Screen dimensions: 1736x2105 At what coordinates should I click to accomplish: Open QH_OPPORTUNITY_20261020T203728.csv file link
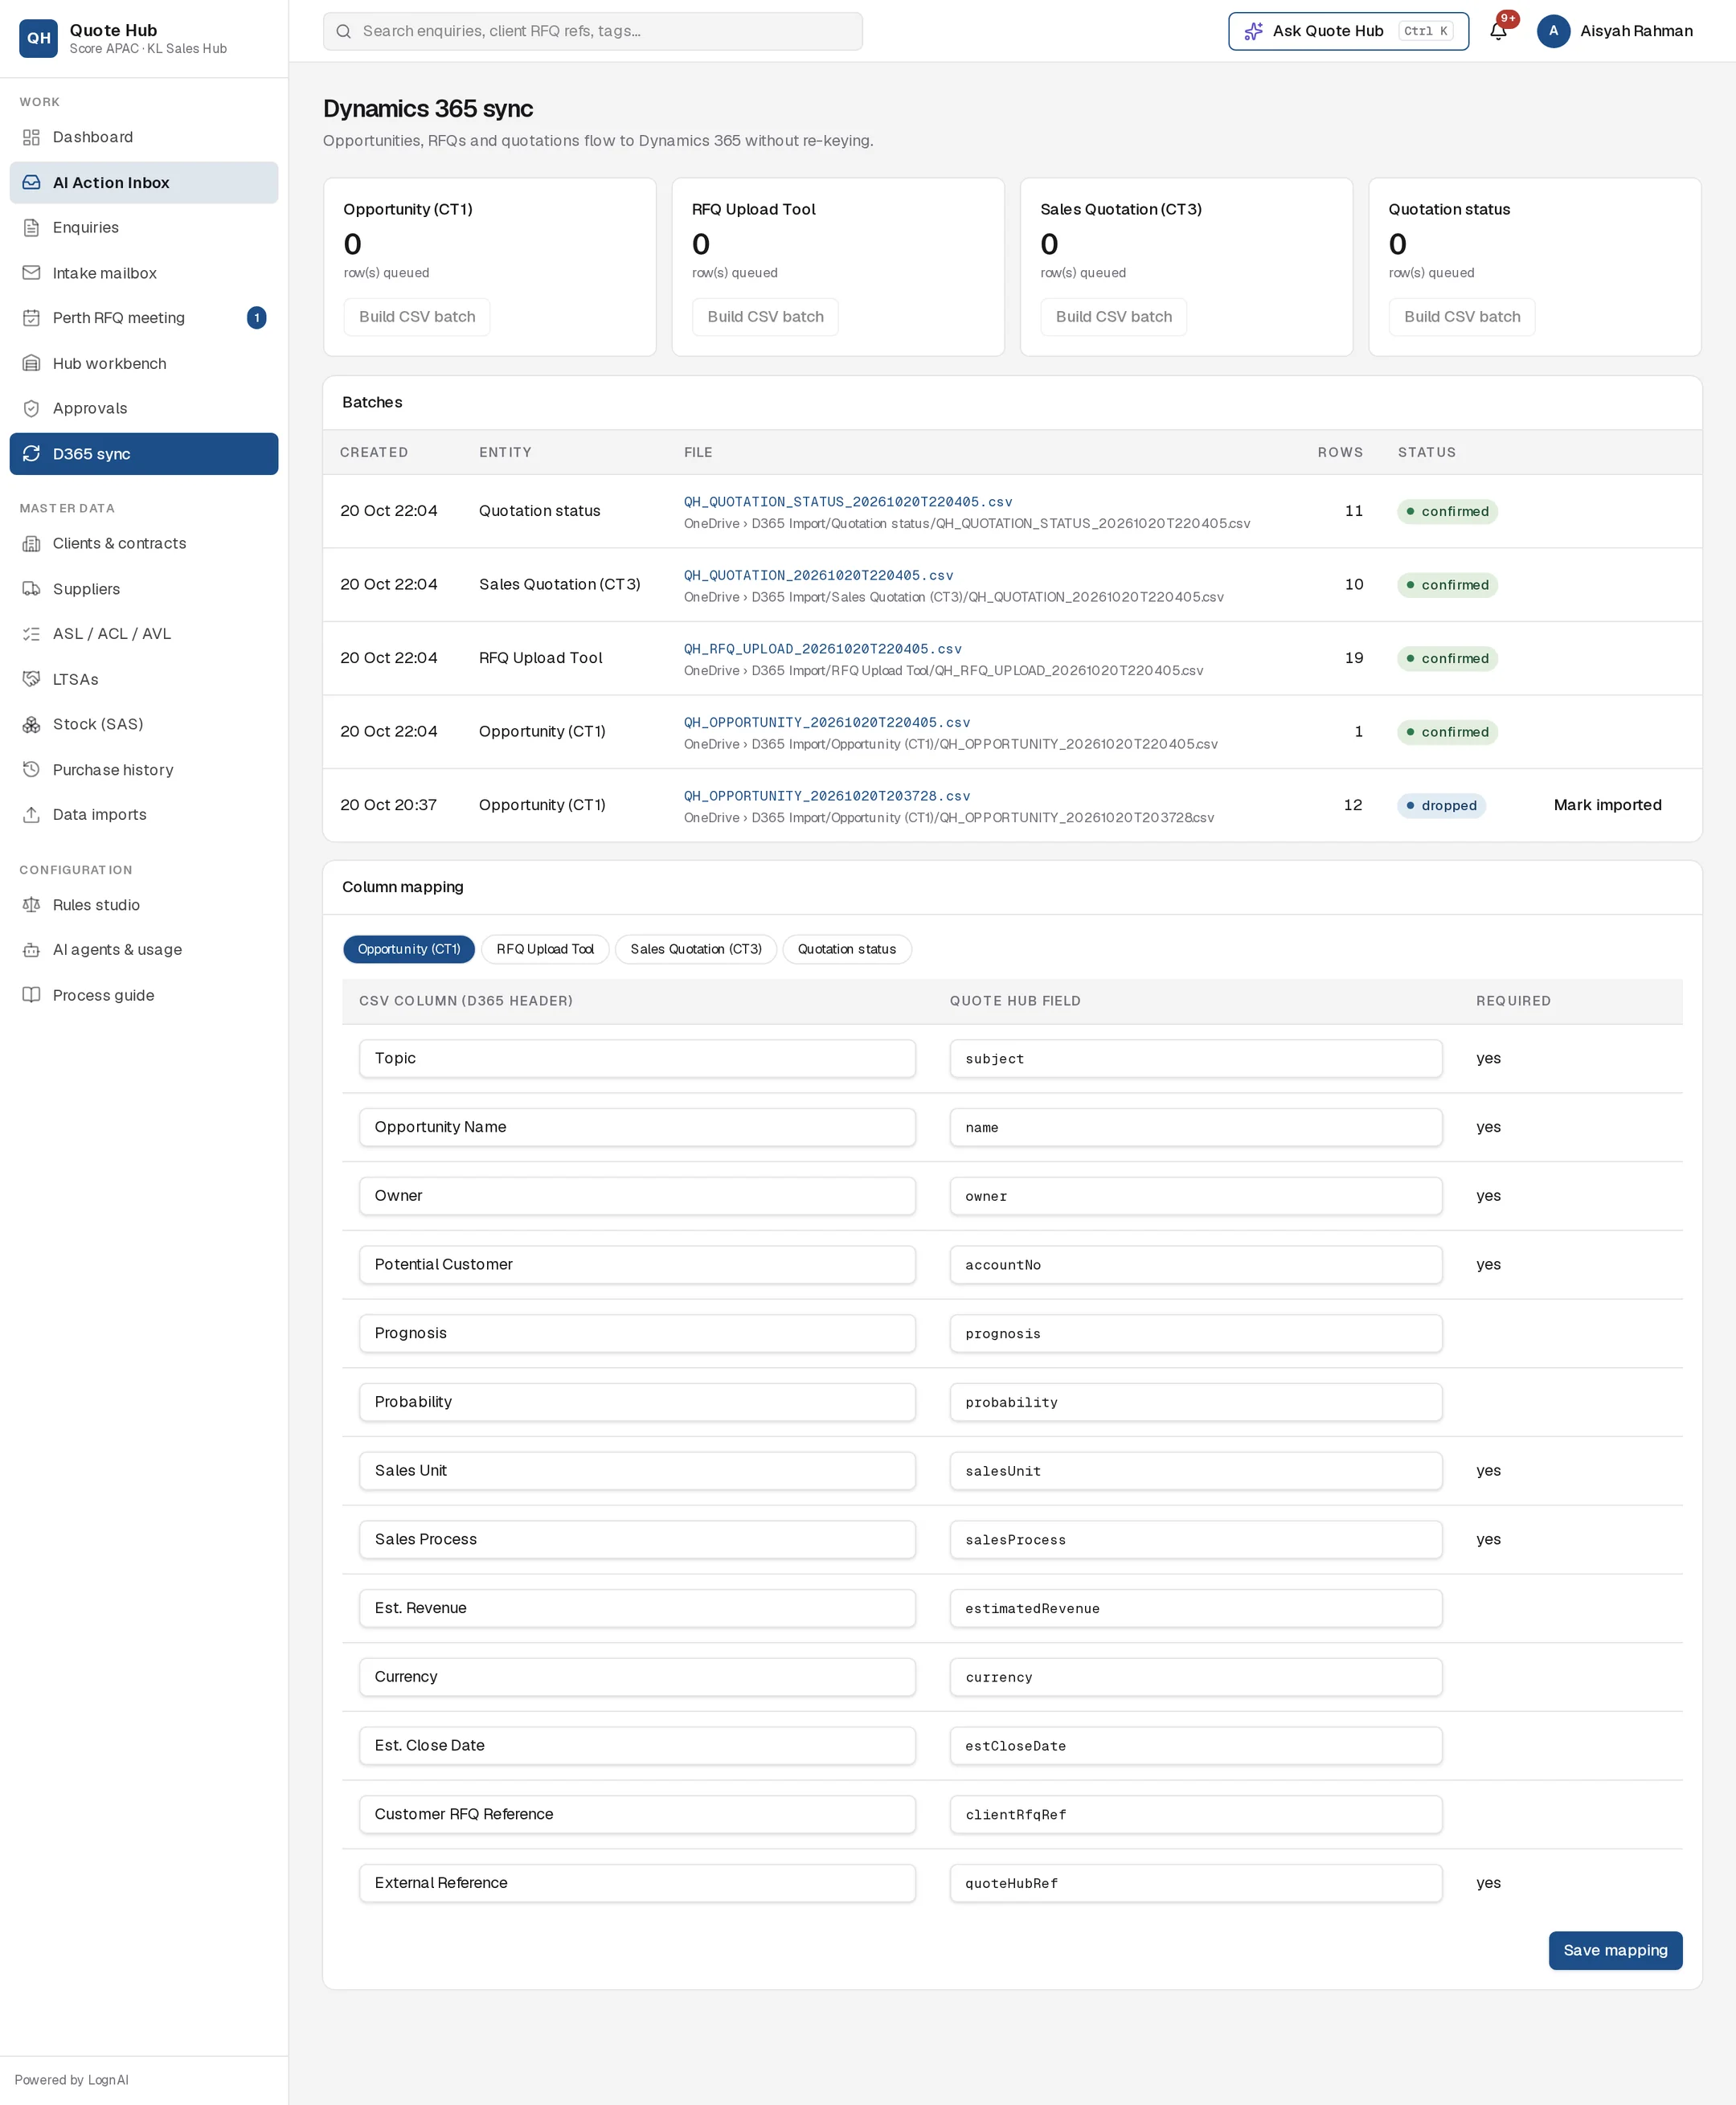click(x=827, y=796)
